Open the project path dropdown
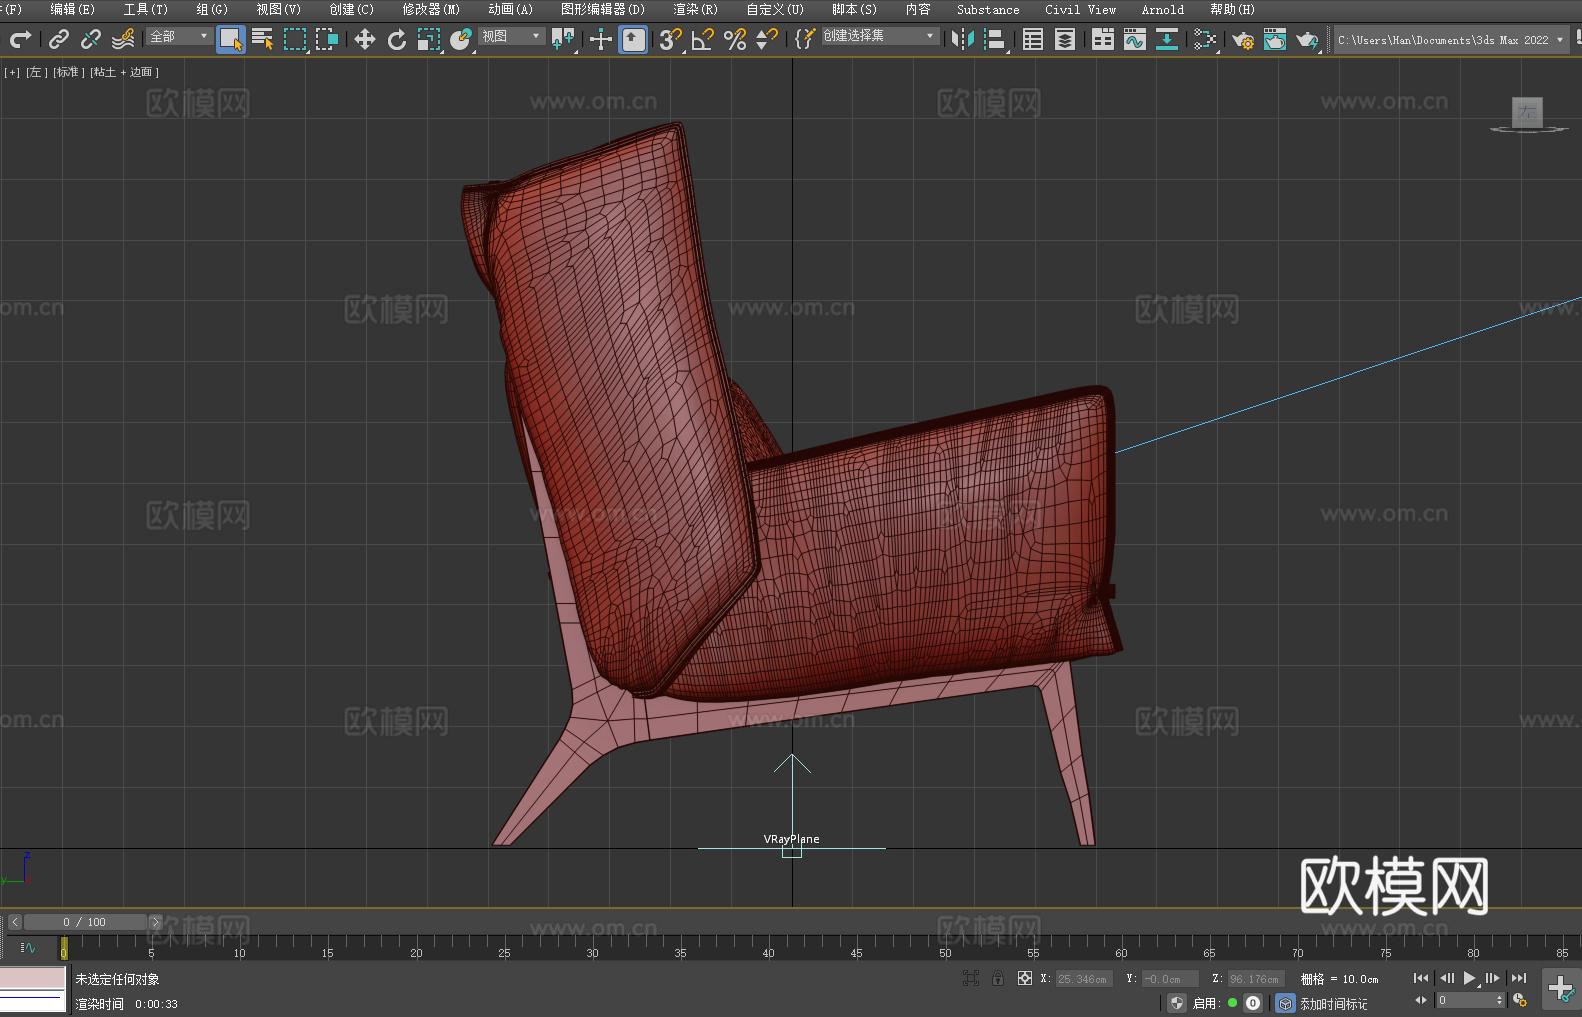Viewport: 1582px width, 1017px height. click(x=1452, y=40)
